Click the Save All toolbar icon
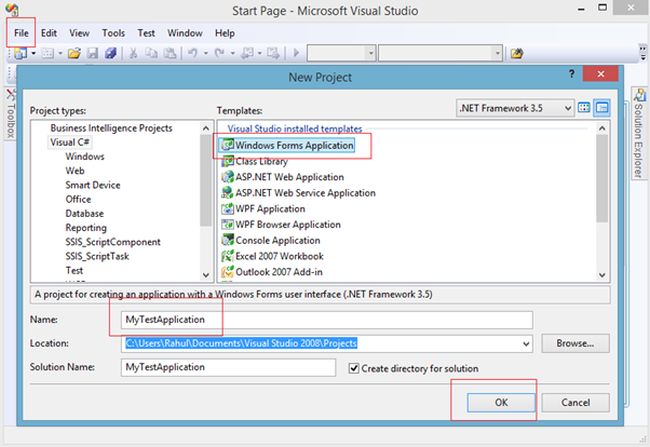This screenshot has height=447, width=650. coord(110,53)
